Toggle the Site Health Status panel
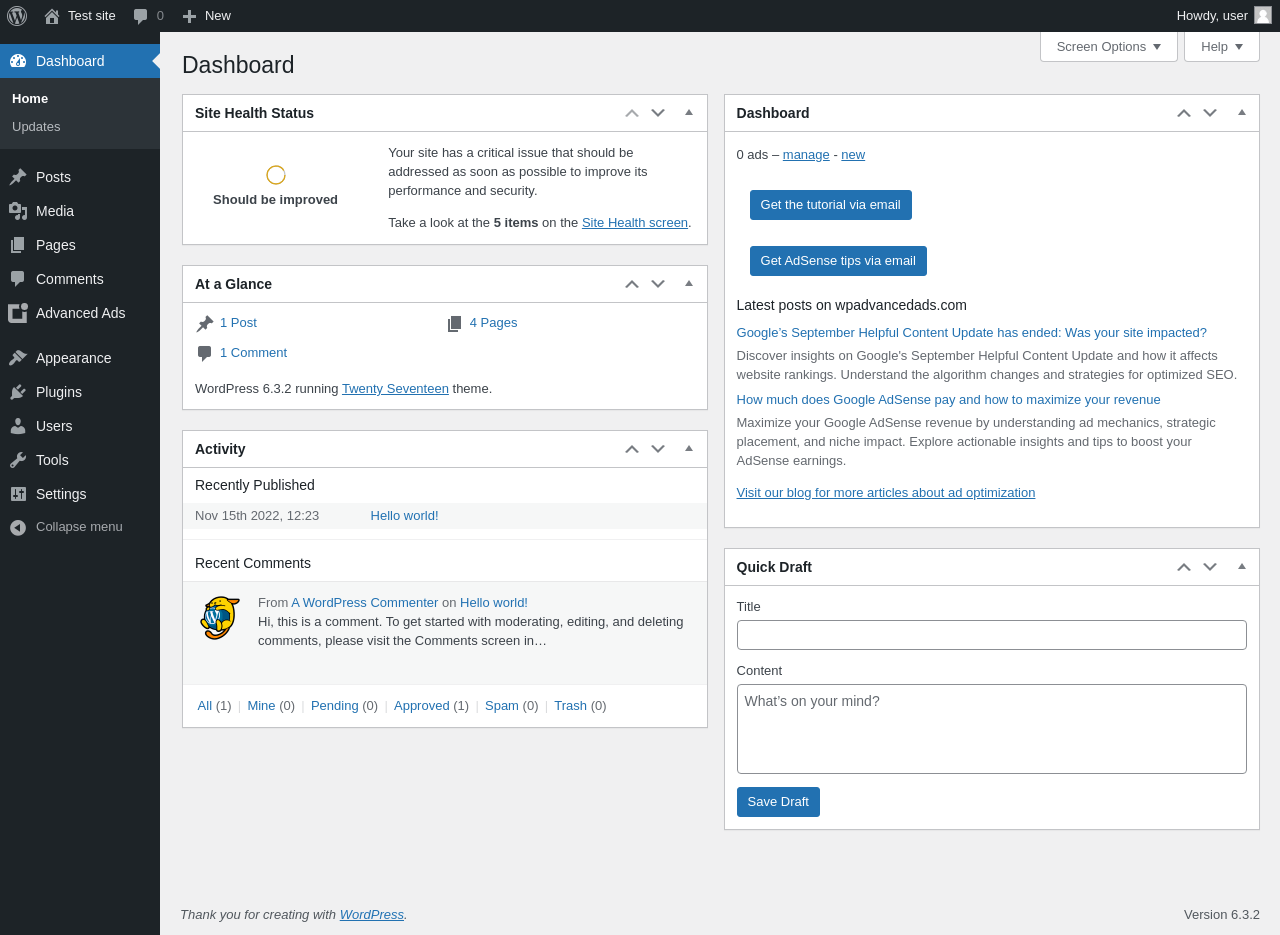1280x935 pixels. point(689,113)
